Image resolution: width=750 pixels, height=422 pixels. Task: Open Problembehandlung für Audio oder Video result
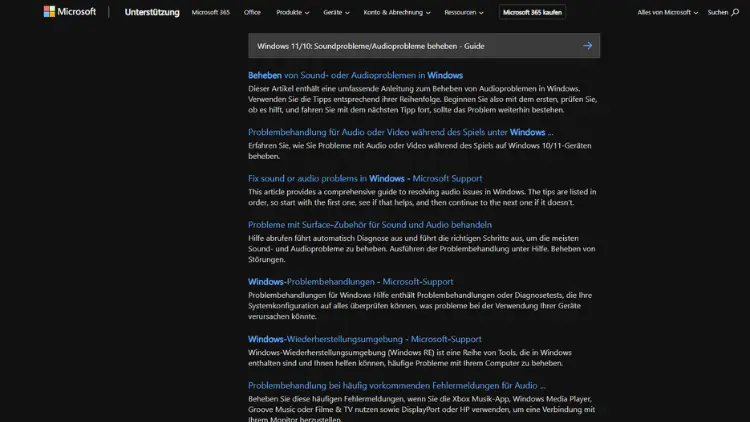coord(400,132)
